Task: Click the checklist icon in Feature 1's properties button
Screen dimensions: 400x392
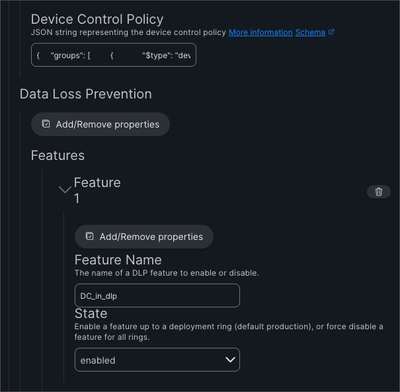Action: coord(90,236)
